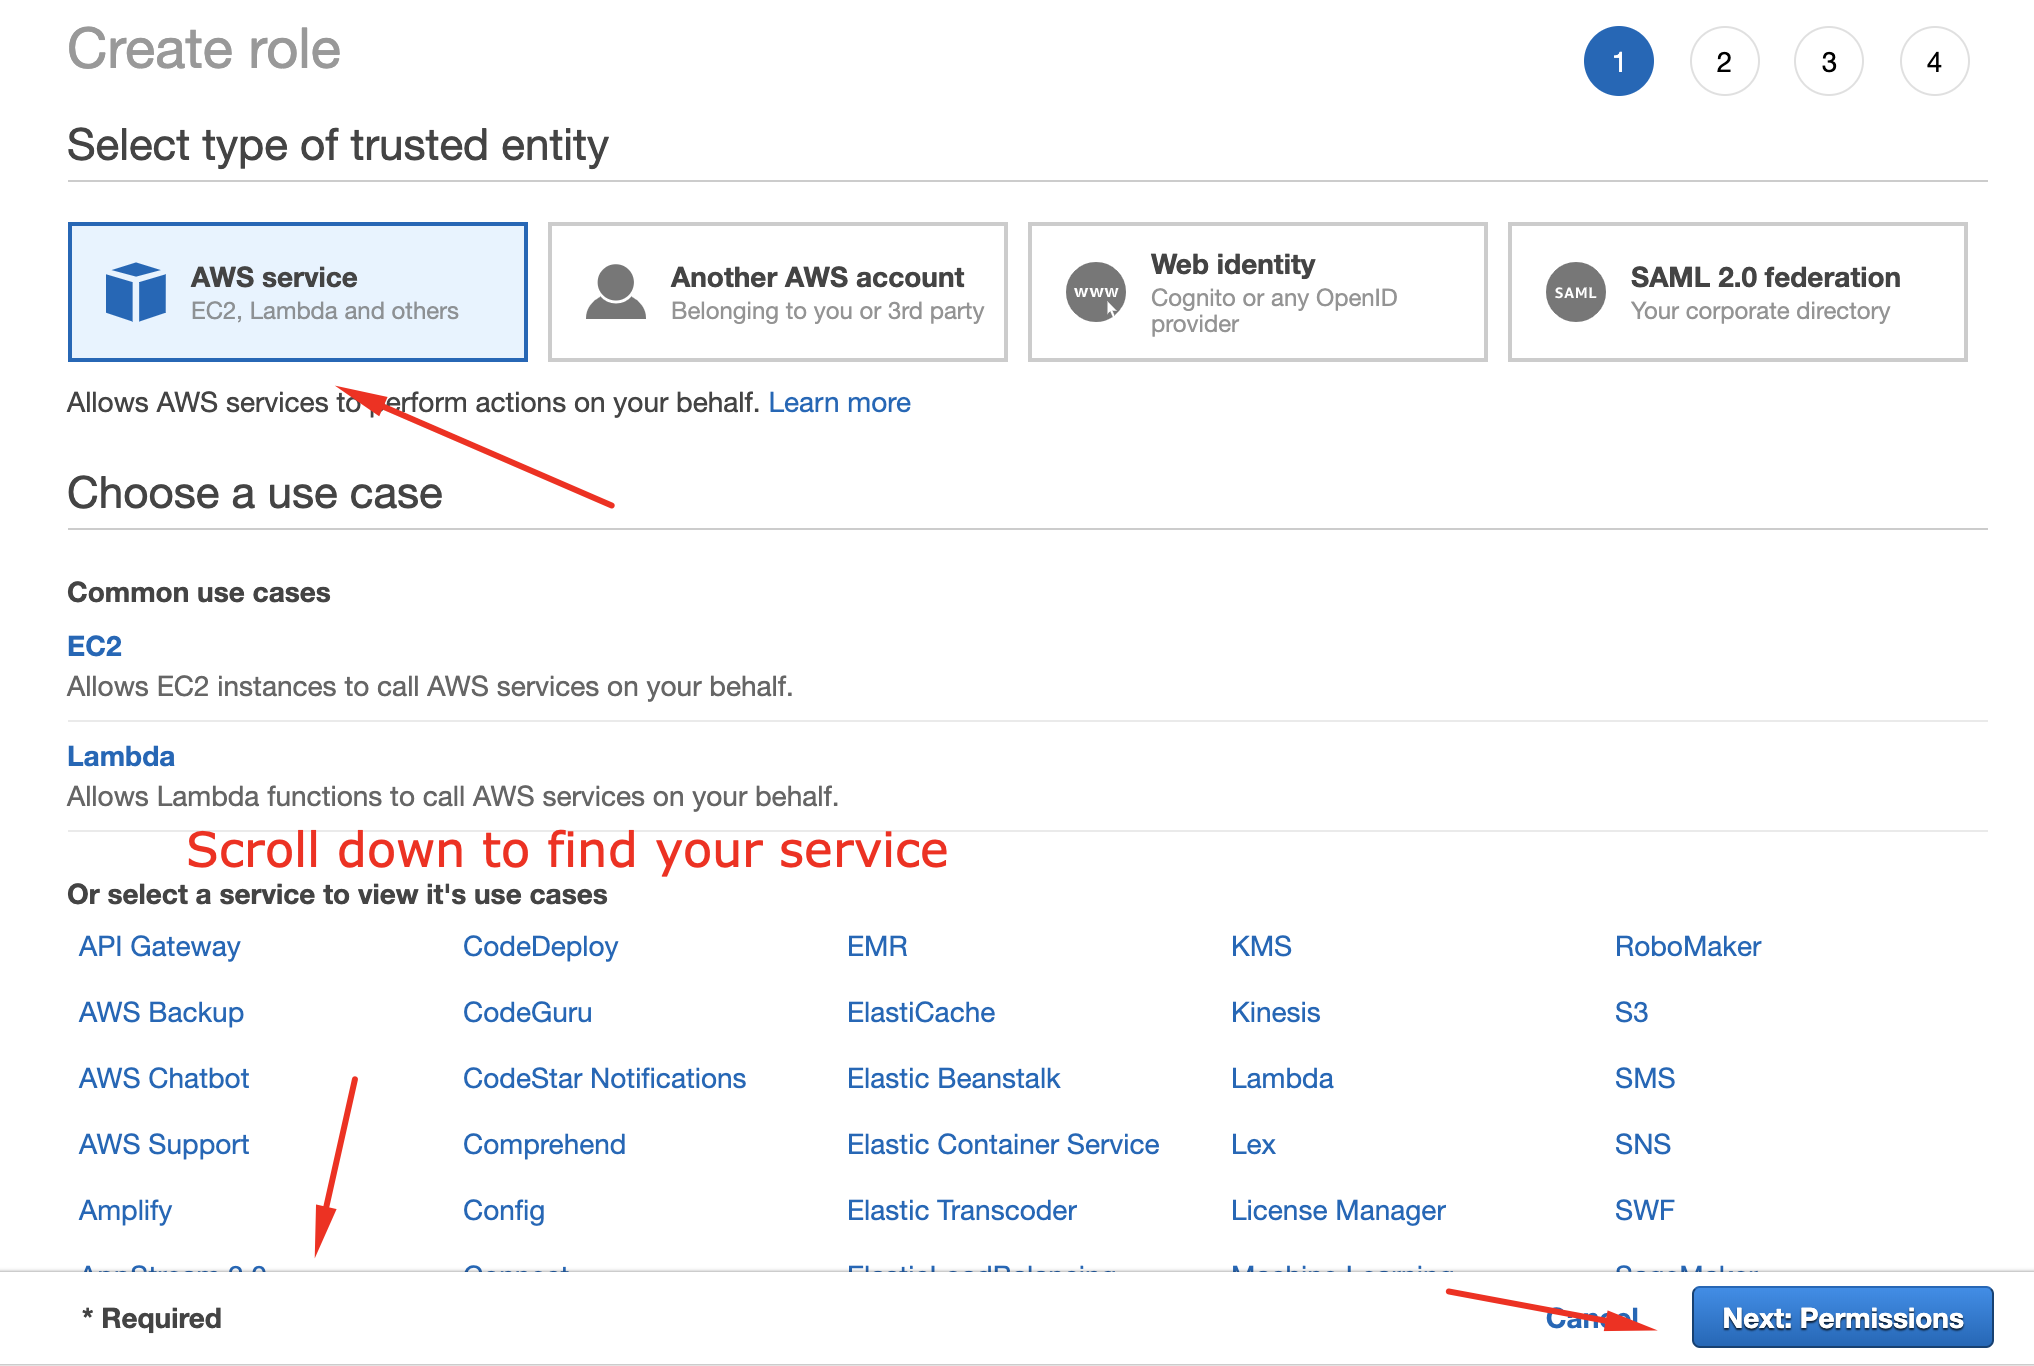
Task: Go to wizard step 1
Action: click(1619, 61)
